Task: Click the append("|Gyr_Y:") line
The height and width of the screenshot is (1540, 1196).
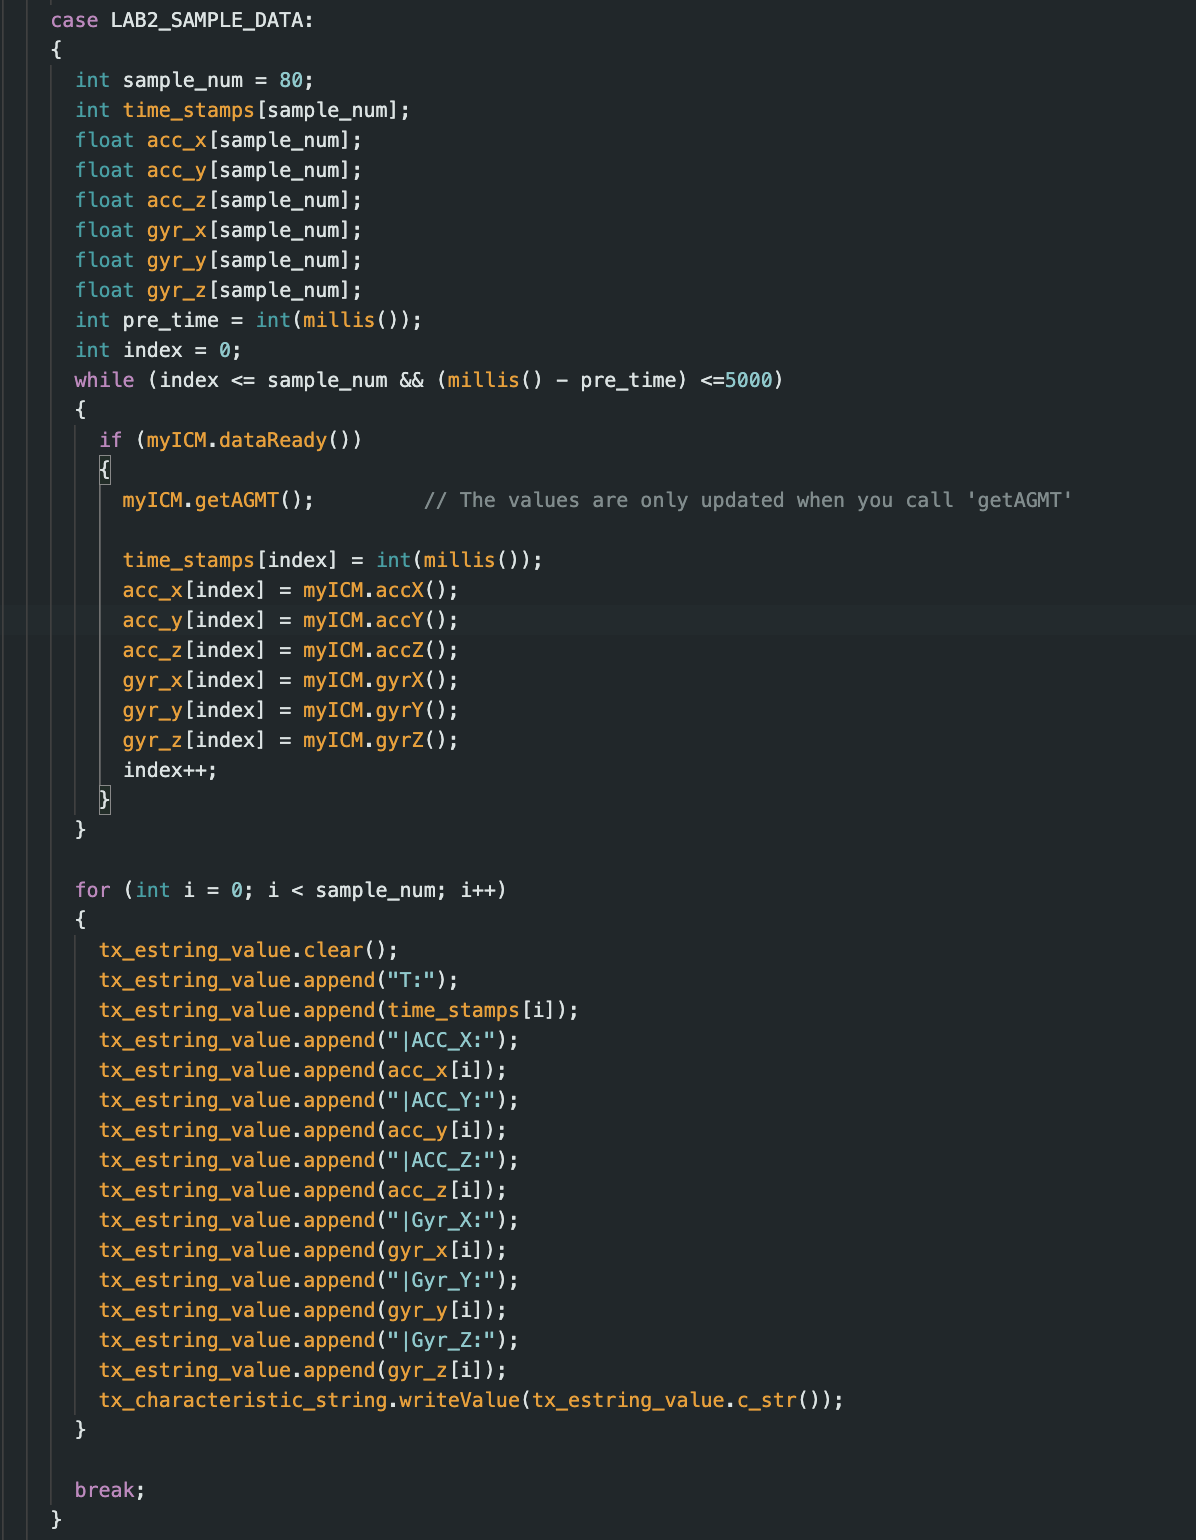Action: point(308,1280)
